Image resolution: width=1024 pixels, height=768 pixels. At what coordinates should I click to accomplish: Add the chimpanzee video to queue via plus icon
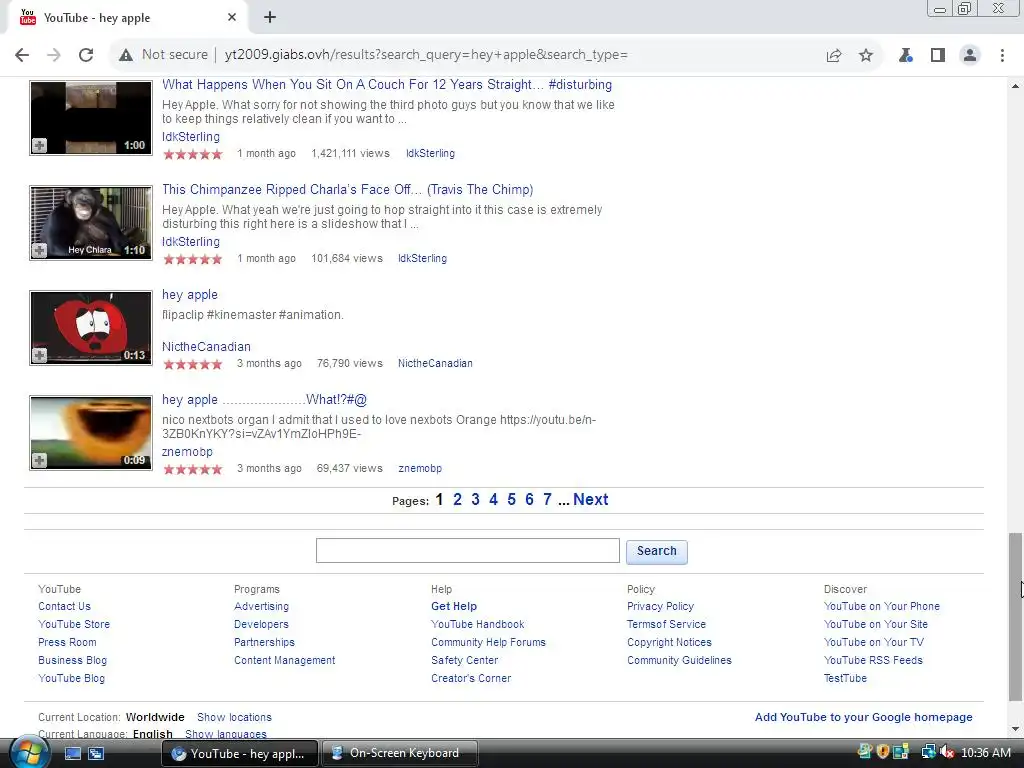tap(39, 250)
